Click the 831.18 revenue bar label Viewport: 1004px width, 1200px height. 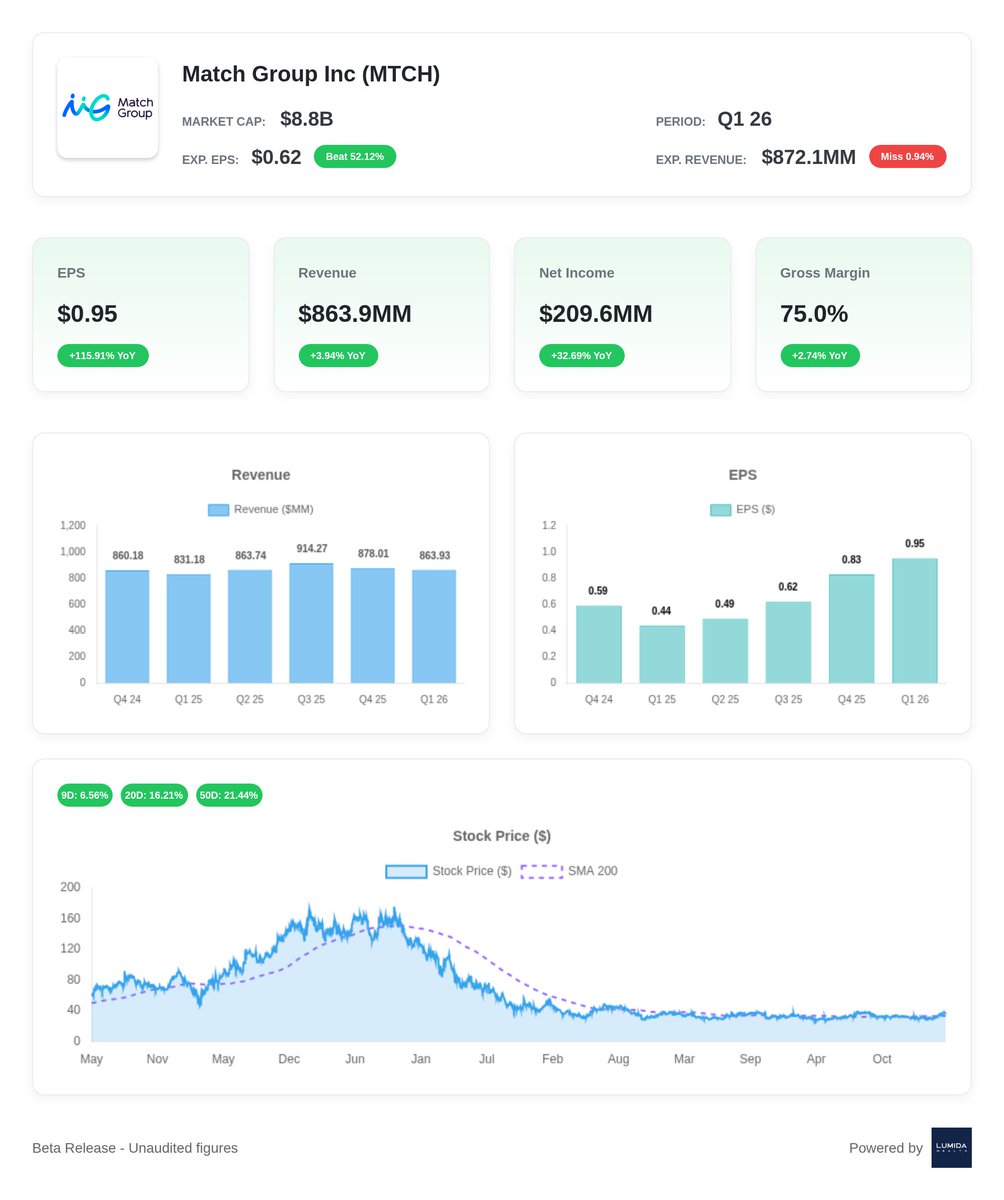point(189,560)
